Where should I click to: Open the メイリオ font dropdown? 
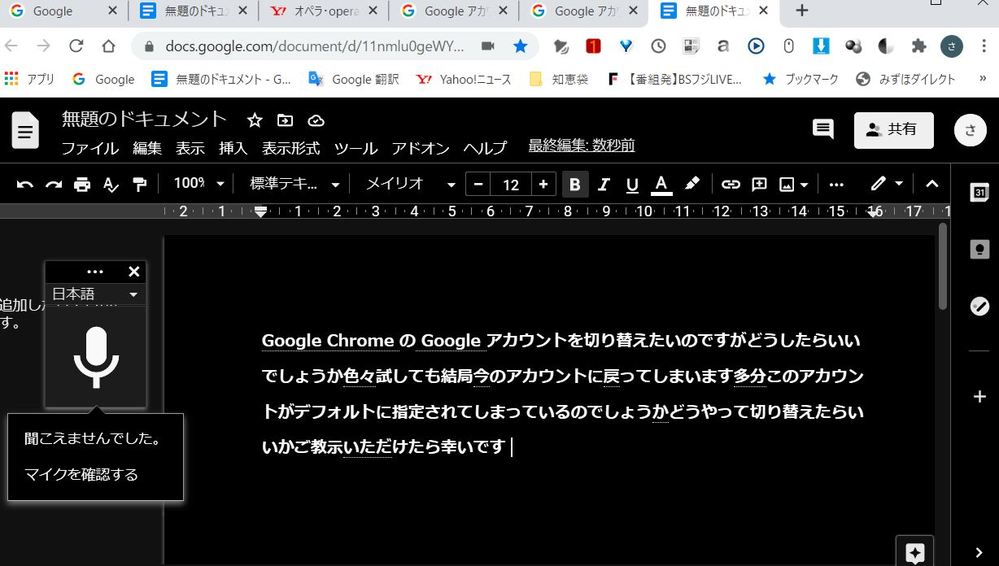[x=410, y=185]
